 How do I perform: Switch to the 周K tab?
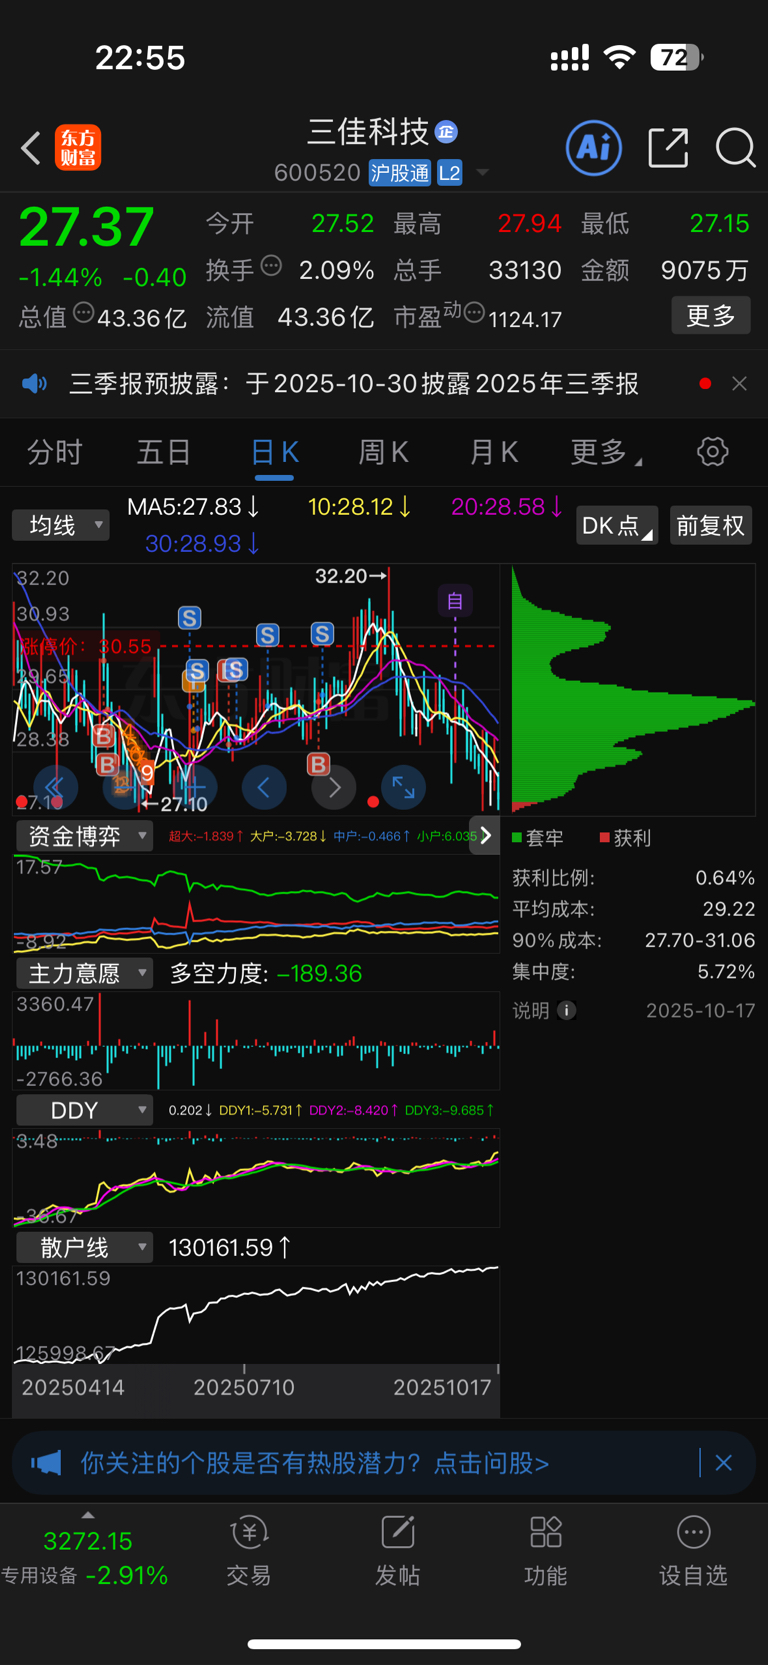(384, 453)
